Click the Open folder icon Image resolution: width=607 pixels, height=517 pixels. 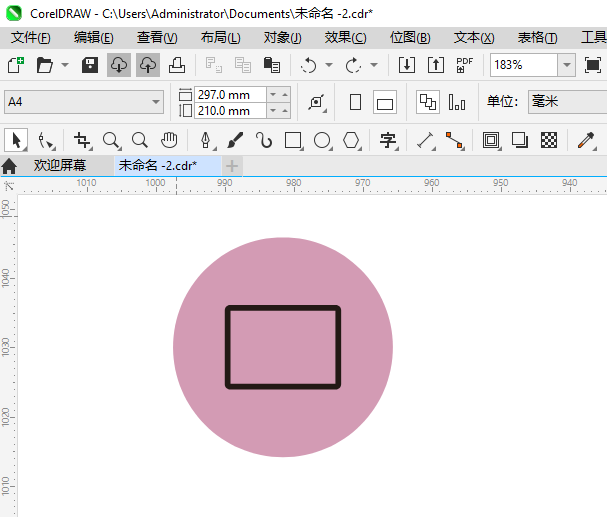(45, 65)
